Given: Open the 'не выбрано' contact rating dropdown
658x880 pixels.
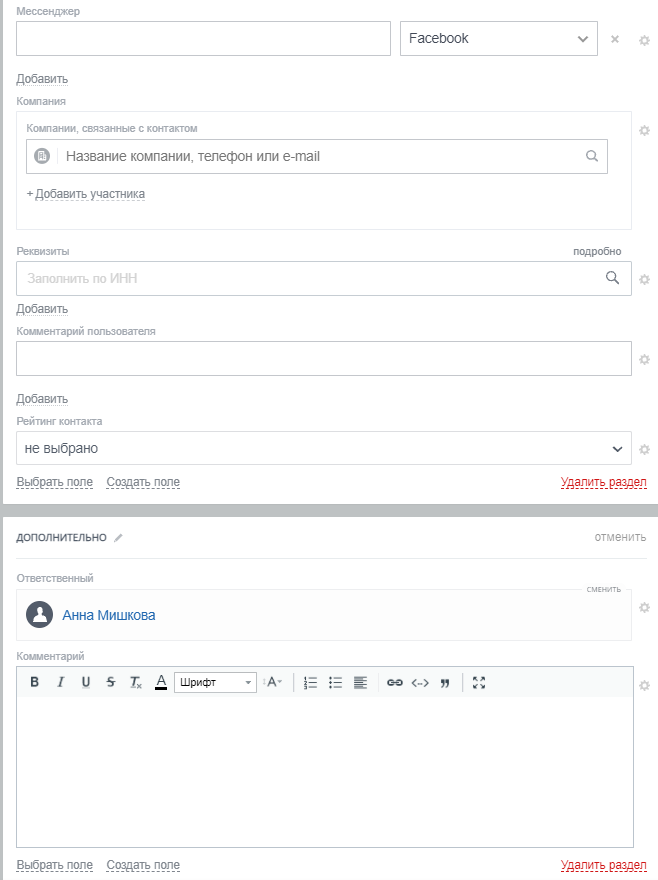Looking at the screenshot, I should pos(323,448).
